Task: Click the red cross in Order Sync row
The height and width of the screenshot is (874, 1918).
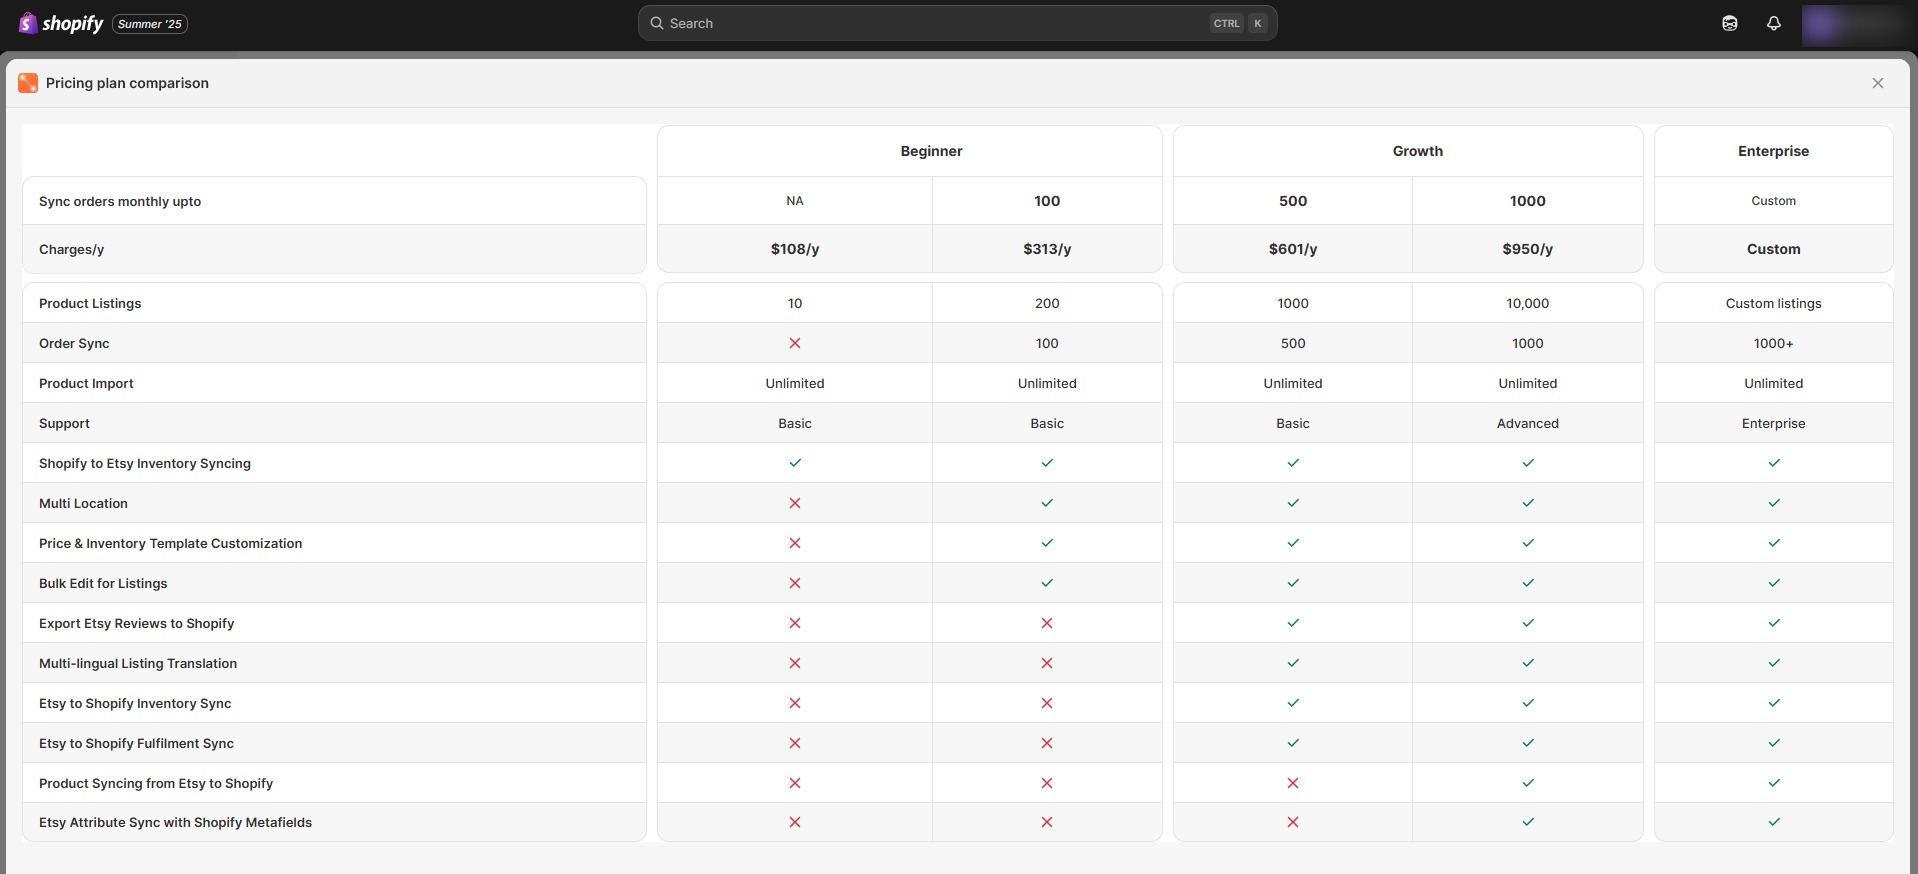Action: [x=795, y=343]
